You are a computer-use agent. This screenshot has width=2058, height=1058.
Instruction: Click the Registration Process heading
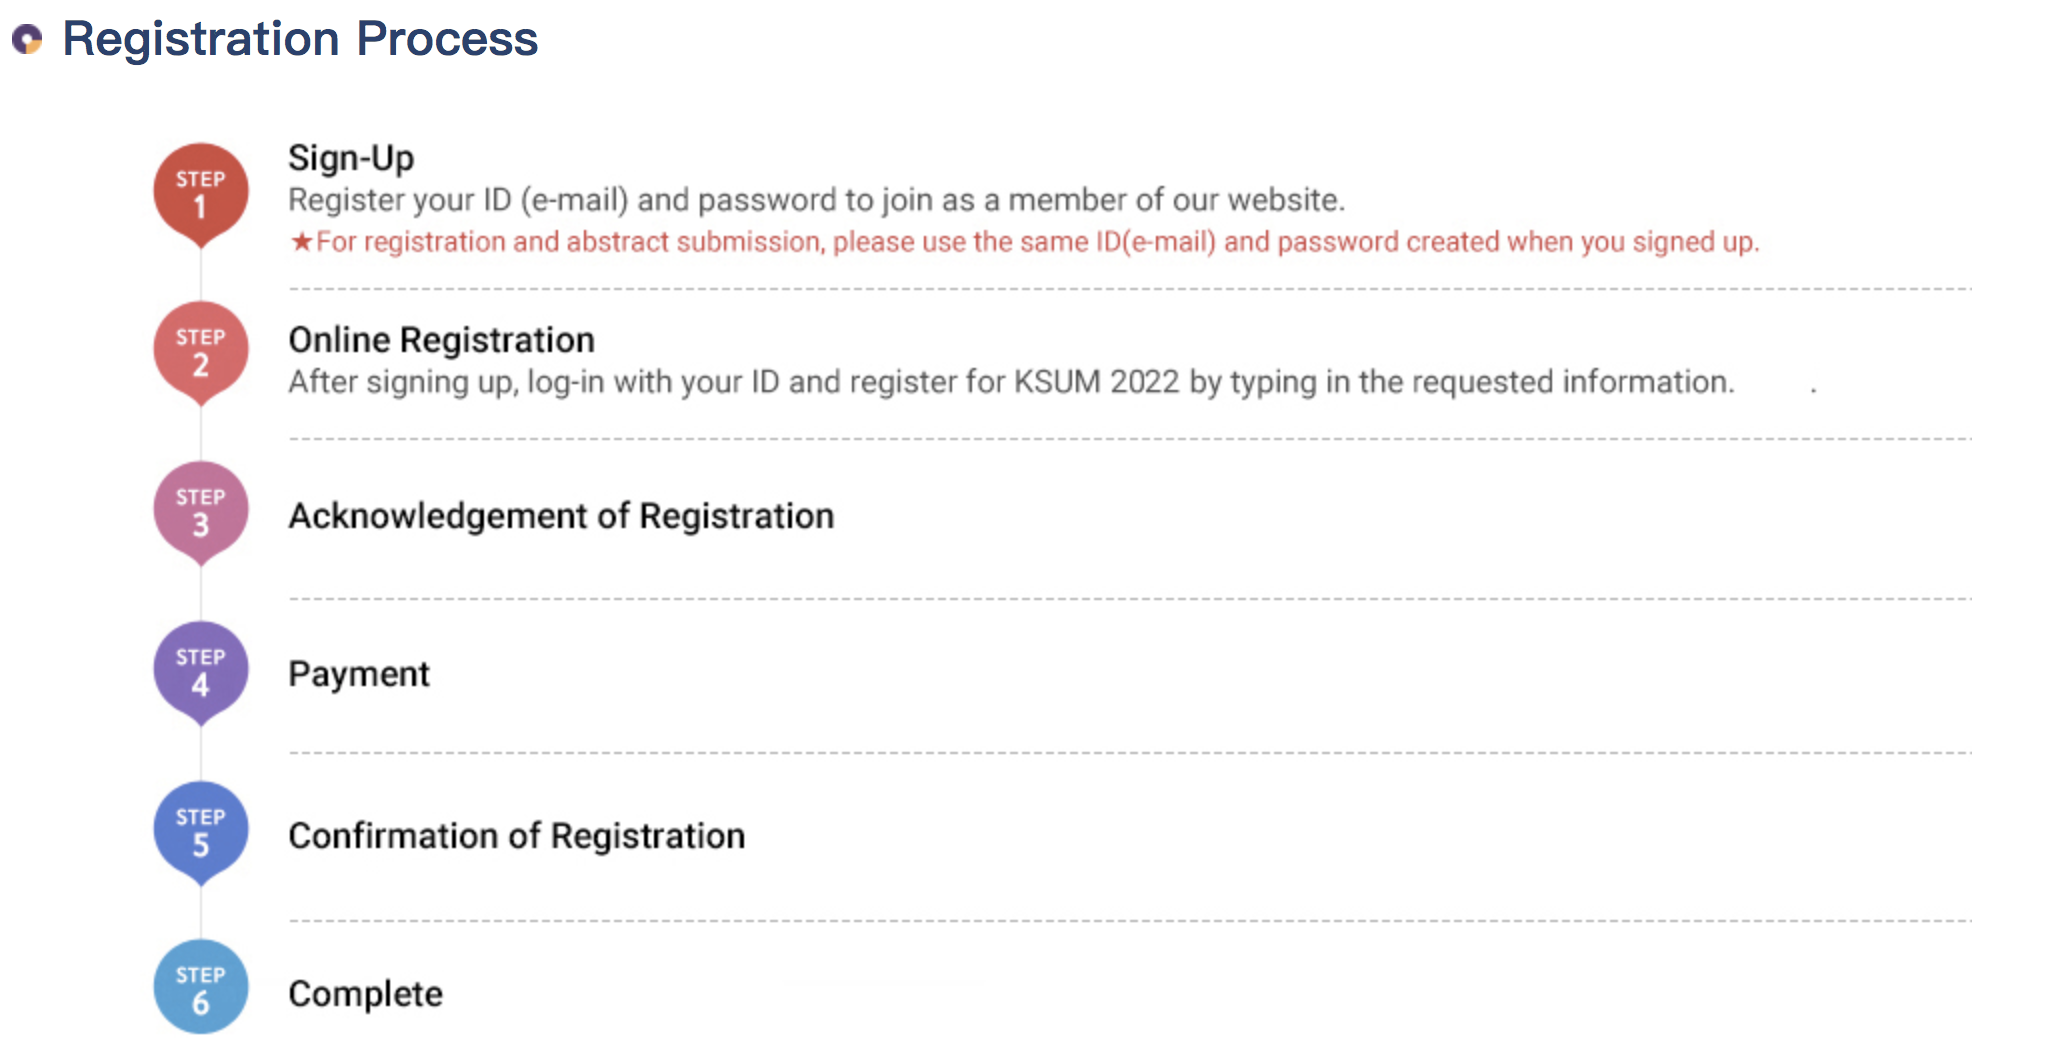coord(300,40)
